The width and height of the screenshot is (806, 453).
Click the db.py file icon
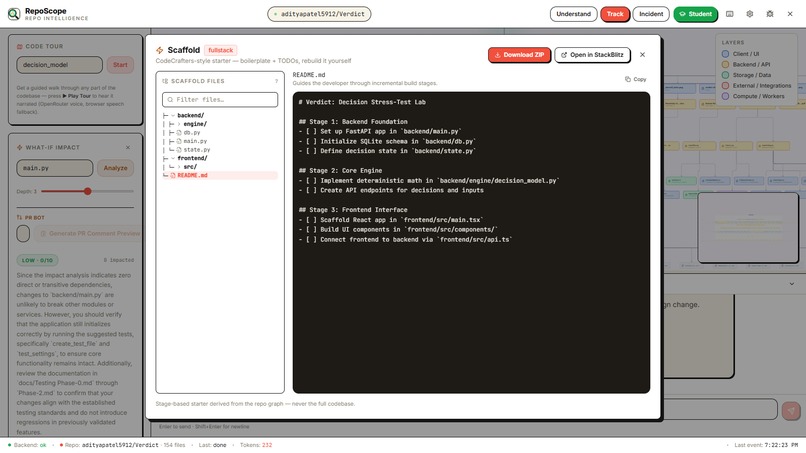179,133
